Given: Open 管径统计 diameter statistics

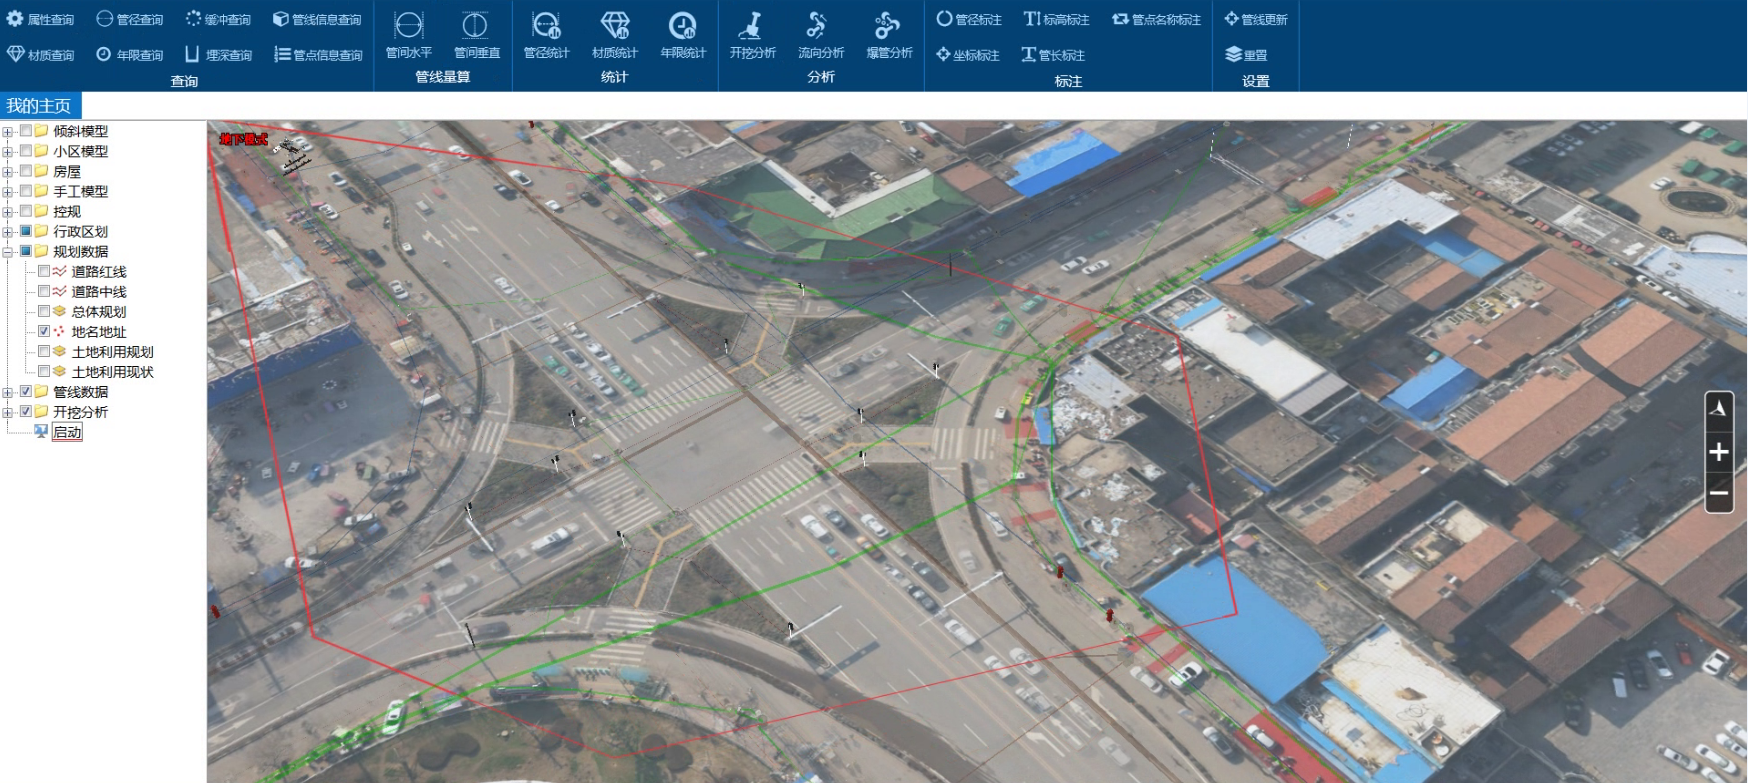Looking at the screenshot, I should pyautogui.click(x=546, y=35).
